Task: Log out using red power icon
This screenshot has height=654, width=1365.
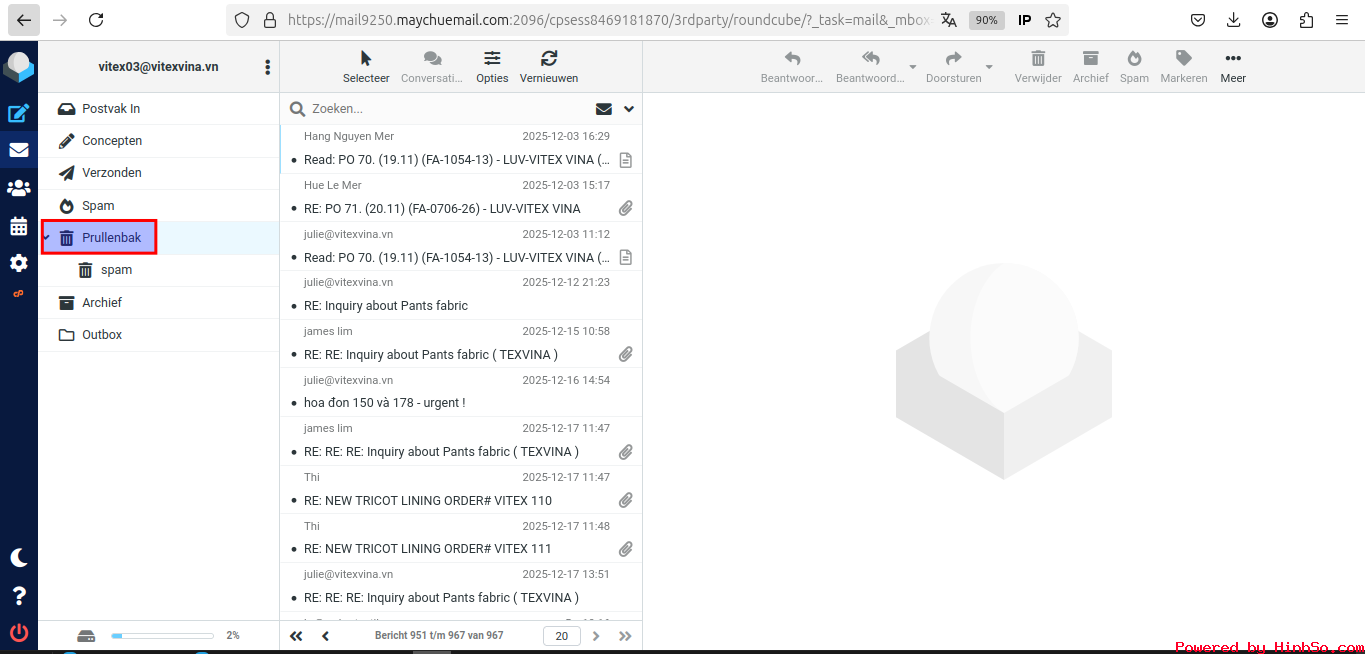Action: coord(18,632)
